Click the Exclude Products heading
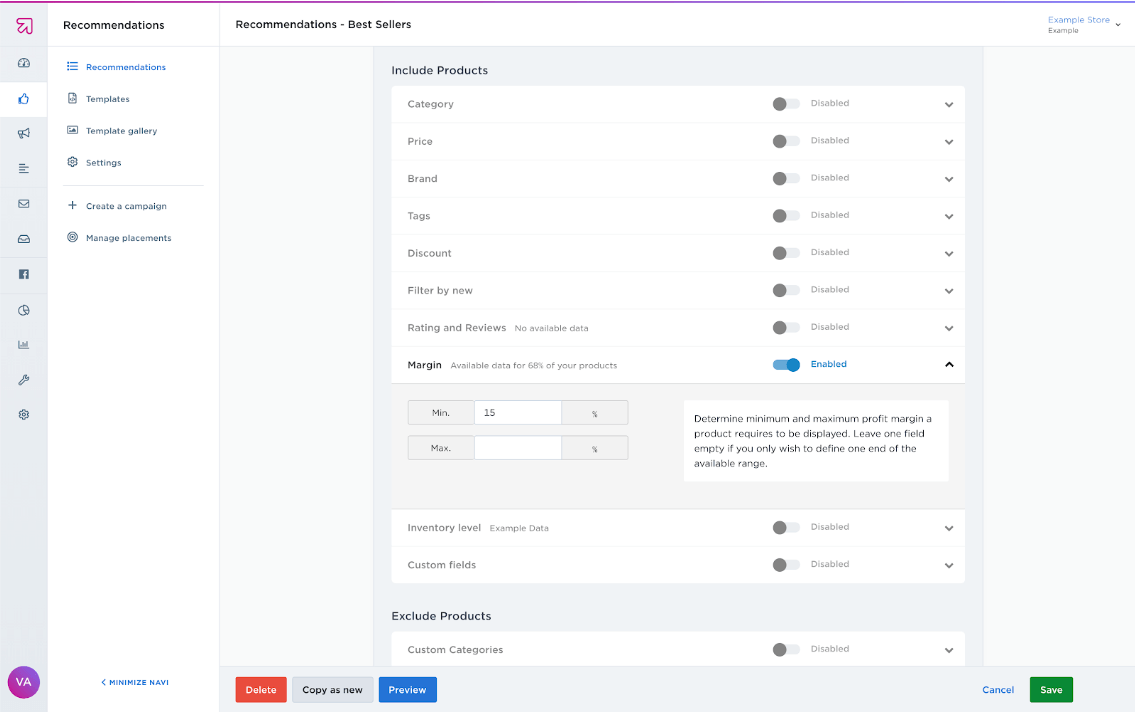The height and width of the screenshot is (712, 1135). click(x=441, y=616)
